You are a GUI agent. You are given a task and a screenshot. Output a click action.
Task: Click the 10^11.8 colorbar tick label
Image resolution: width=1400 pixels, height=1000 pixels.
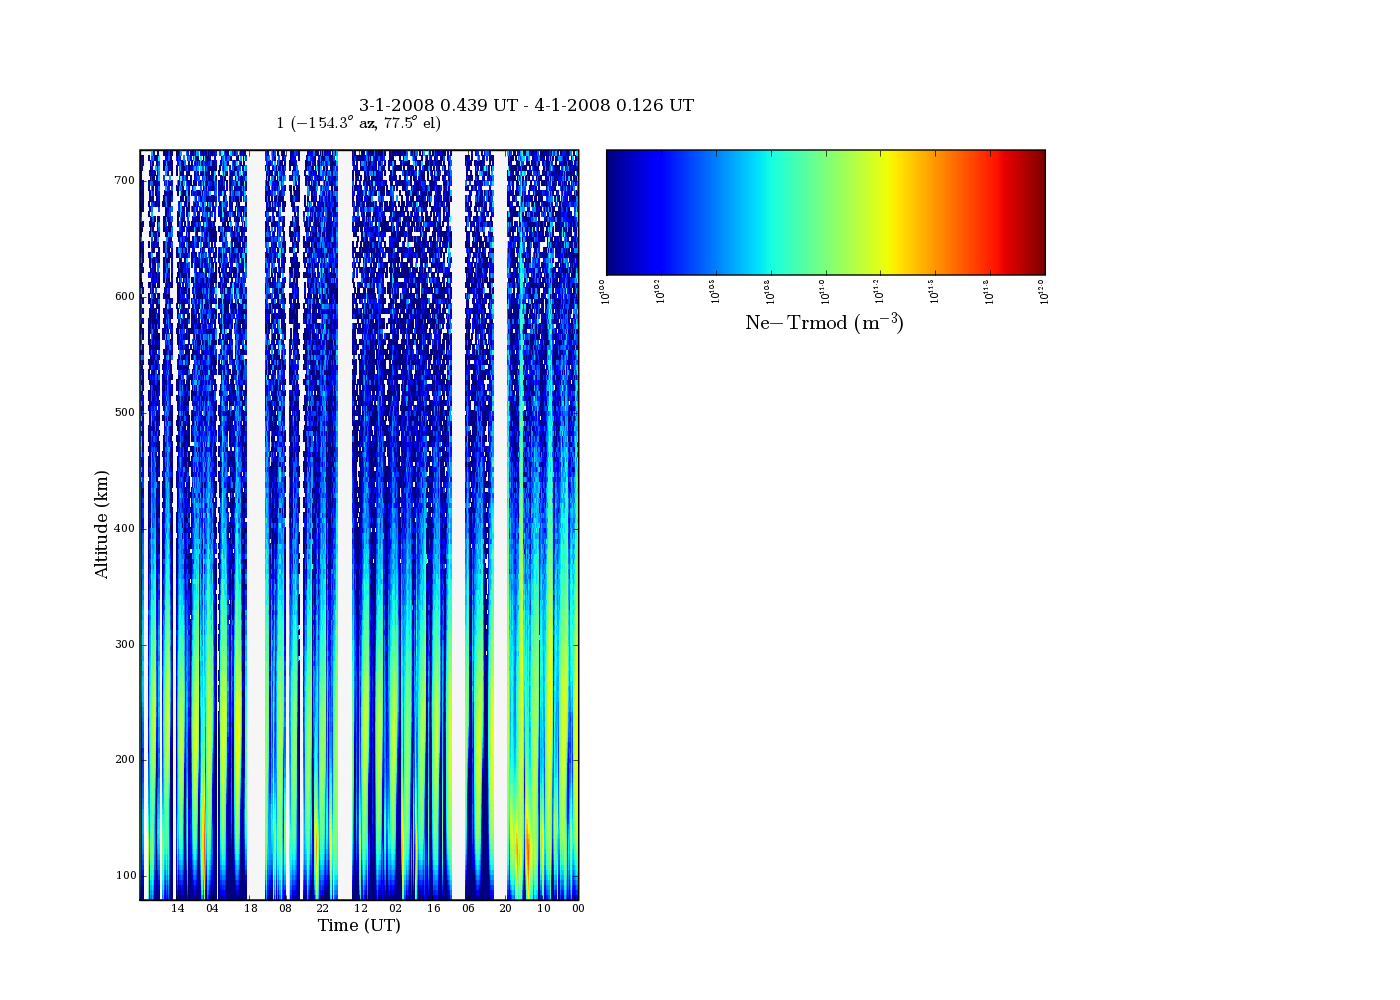coord(989,291)
